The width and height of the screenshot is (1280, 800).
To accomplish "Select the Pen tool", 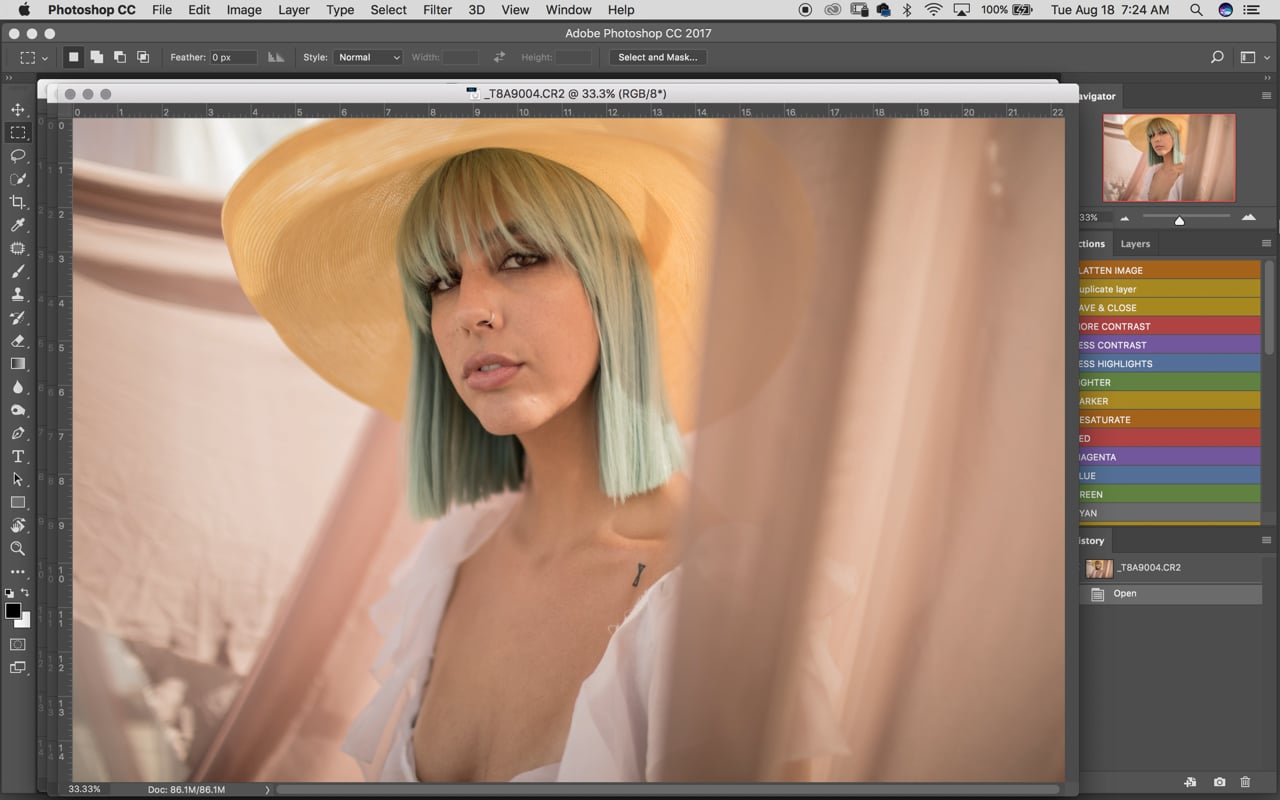I will pyautogui.click(x=18, y=433).
